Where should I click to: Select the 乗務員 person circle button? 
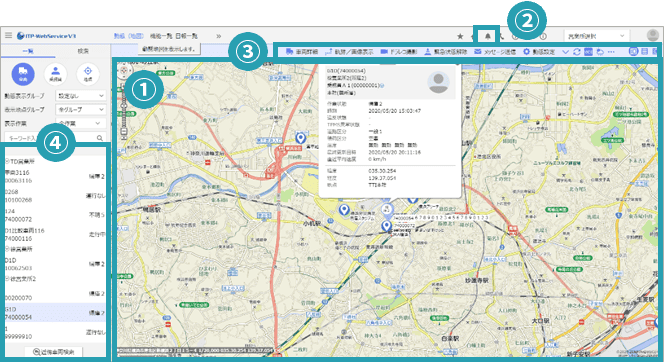click(x=55, y=74)
